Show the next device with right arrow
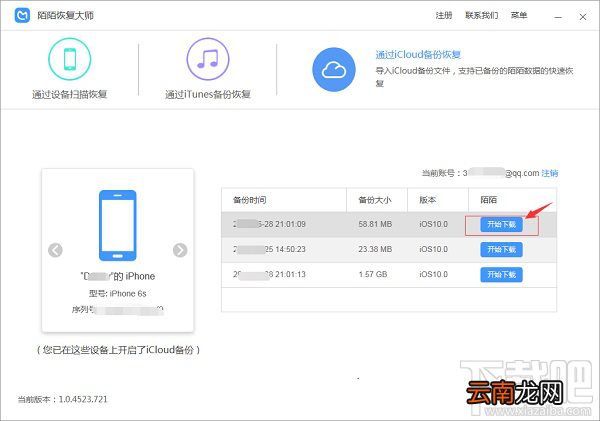 pos(180,250)
